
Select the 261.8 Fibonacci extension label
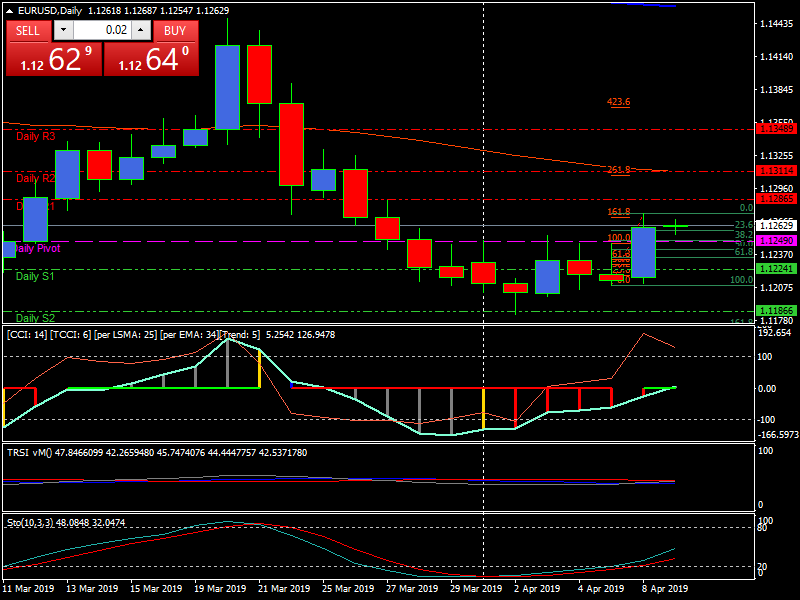pyautogui.click(x=619, y=170)
